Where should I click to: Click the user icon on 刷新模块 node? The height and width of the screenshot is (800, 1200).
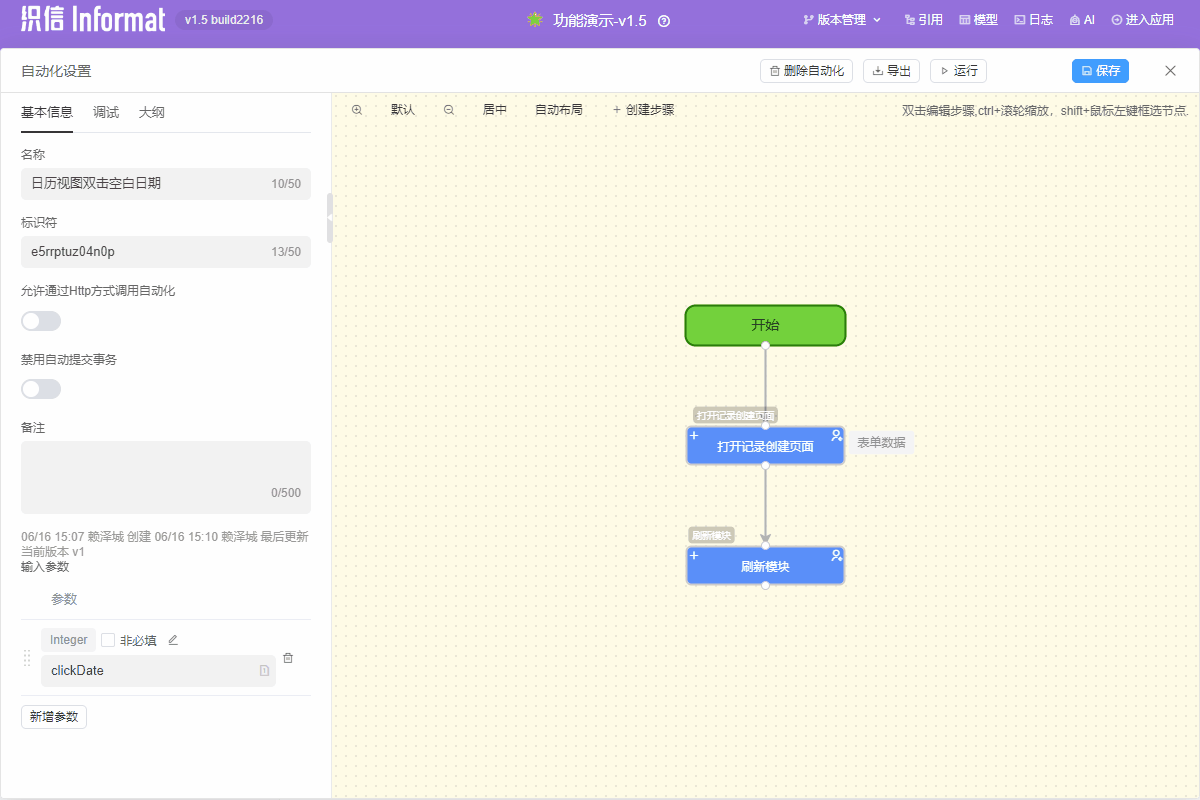[x=836, y=555]
